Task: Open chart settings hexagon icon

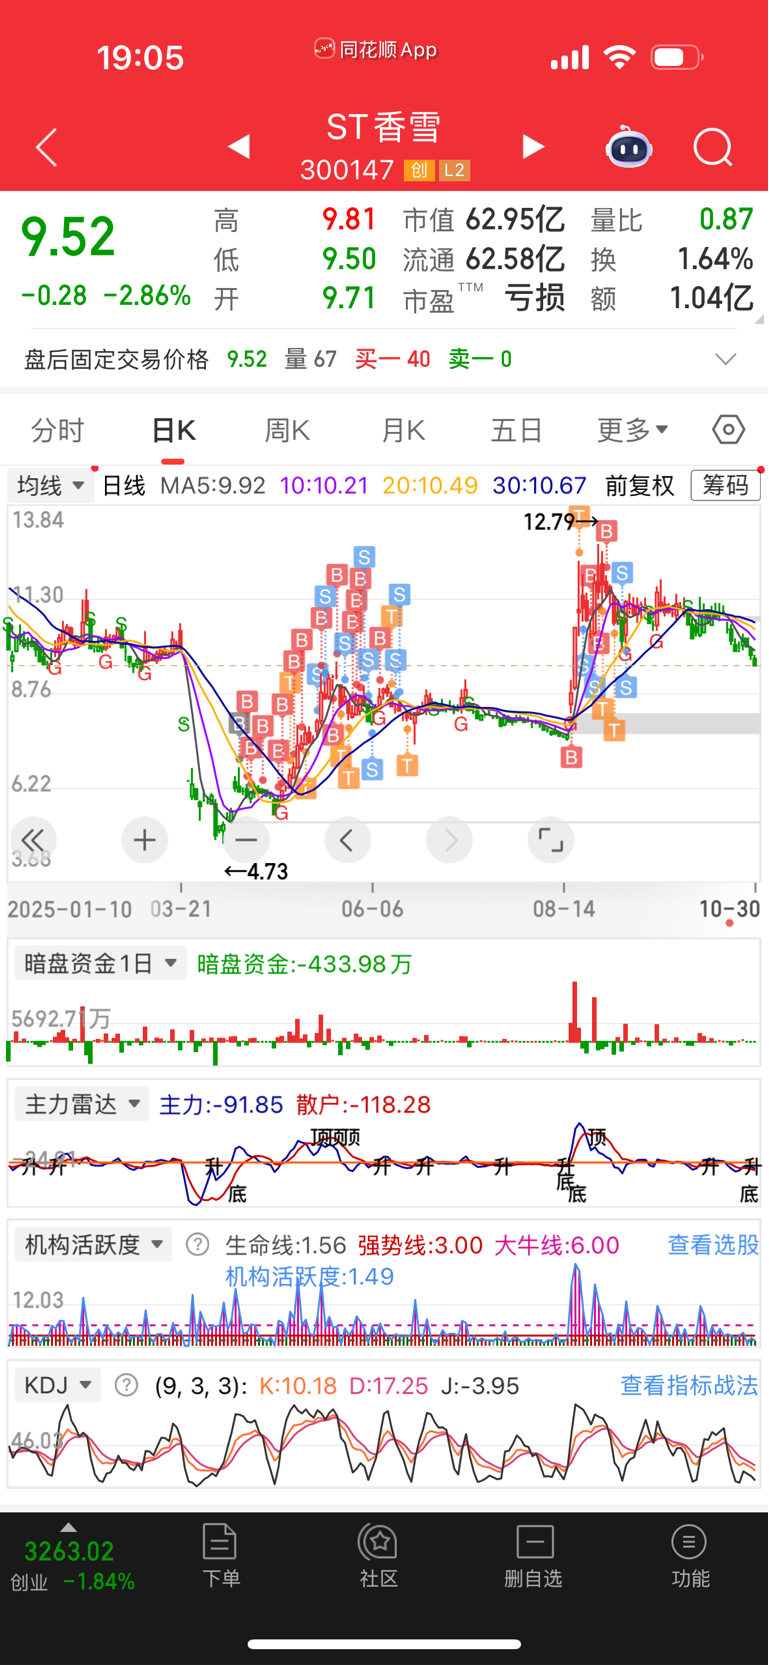Action: 729,430
